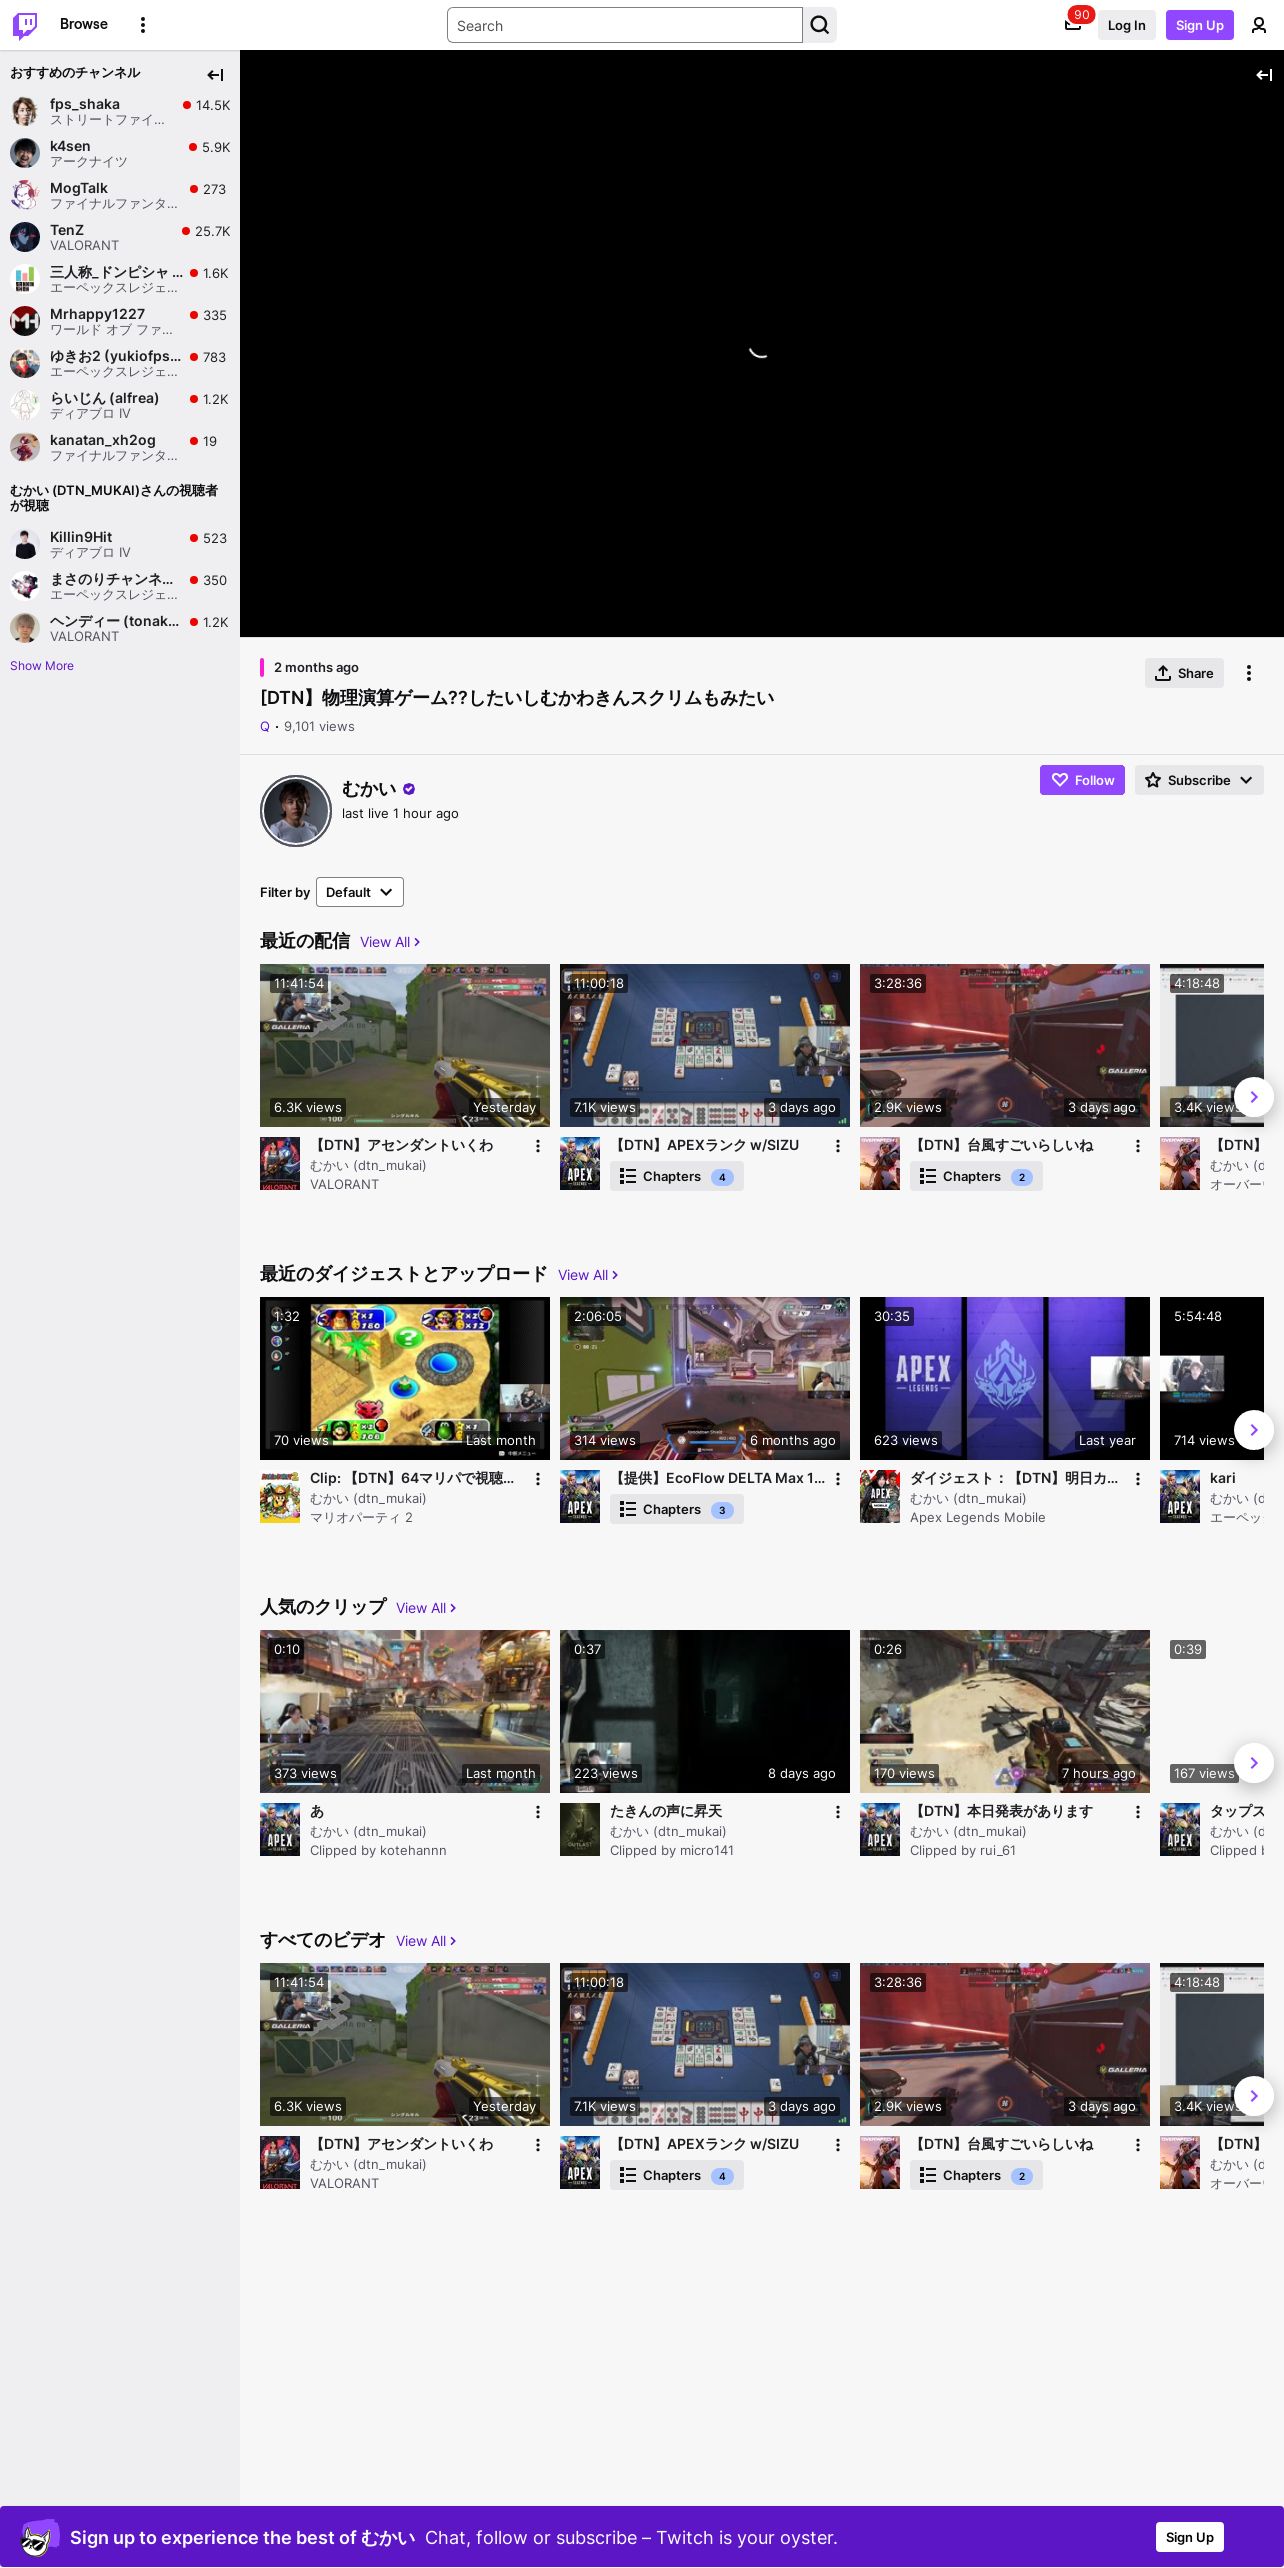Open options for clip たきんの声に昇天
The height and width of the screenshot is (2568, 1284).
click(x=838, y=1812)
